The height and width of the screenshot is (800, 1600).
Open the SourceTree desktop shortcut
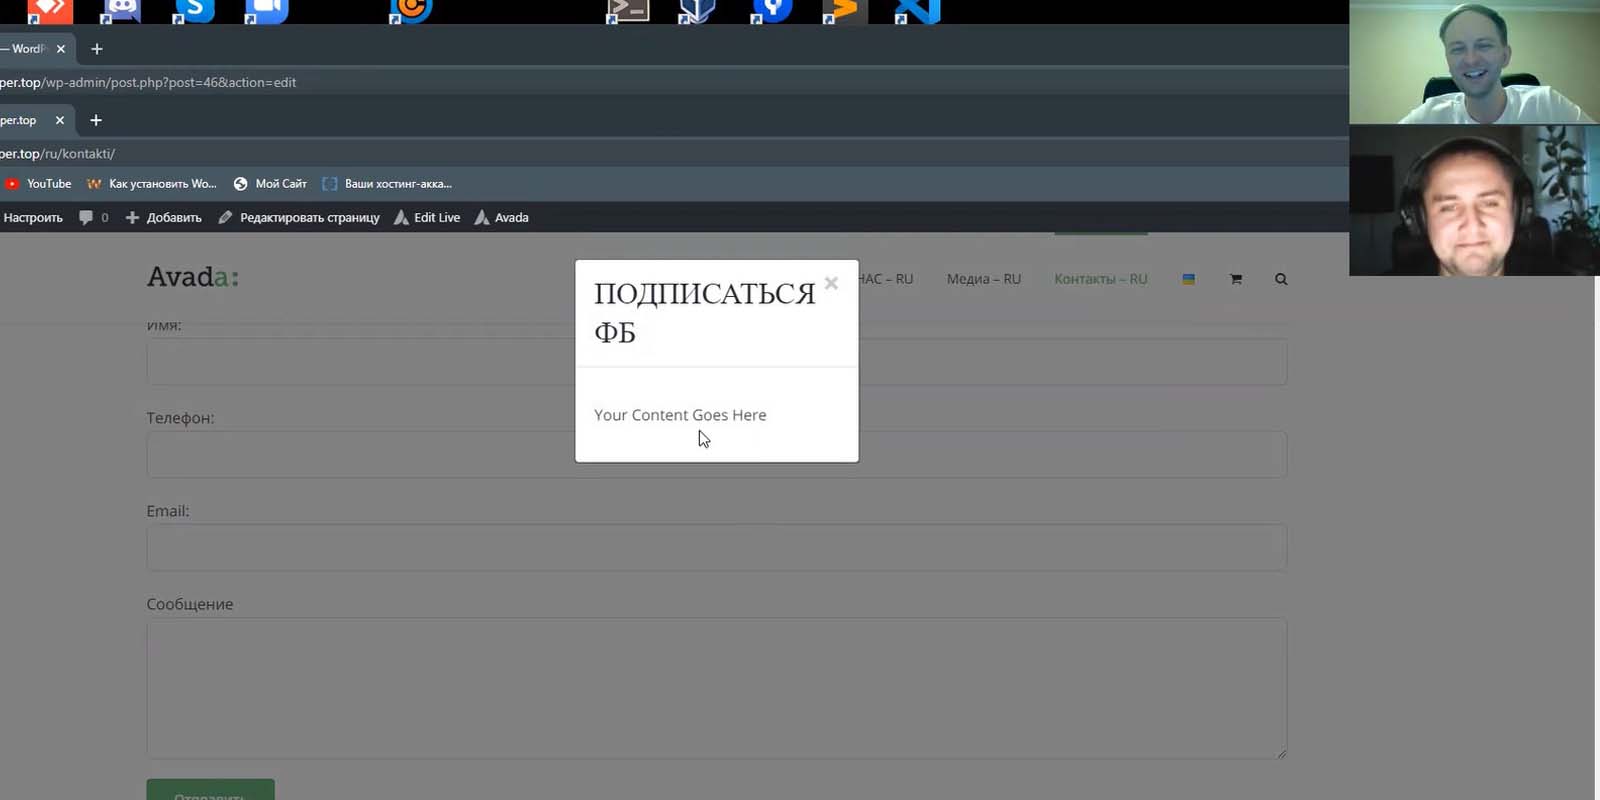pyautogui.click(x=771, y=11)
